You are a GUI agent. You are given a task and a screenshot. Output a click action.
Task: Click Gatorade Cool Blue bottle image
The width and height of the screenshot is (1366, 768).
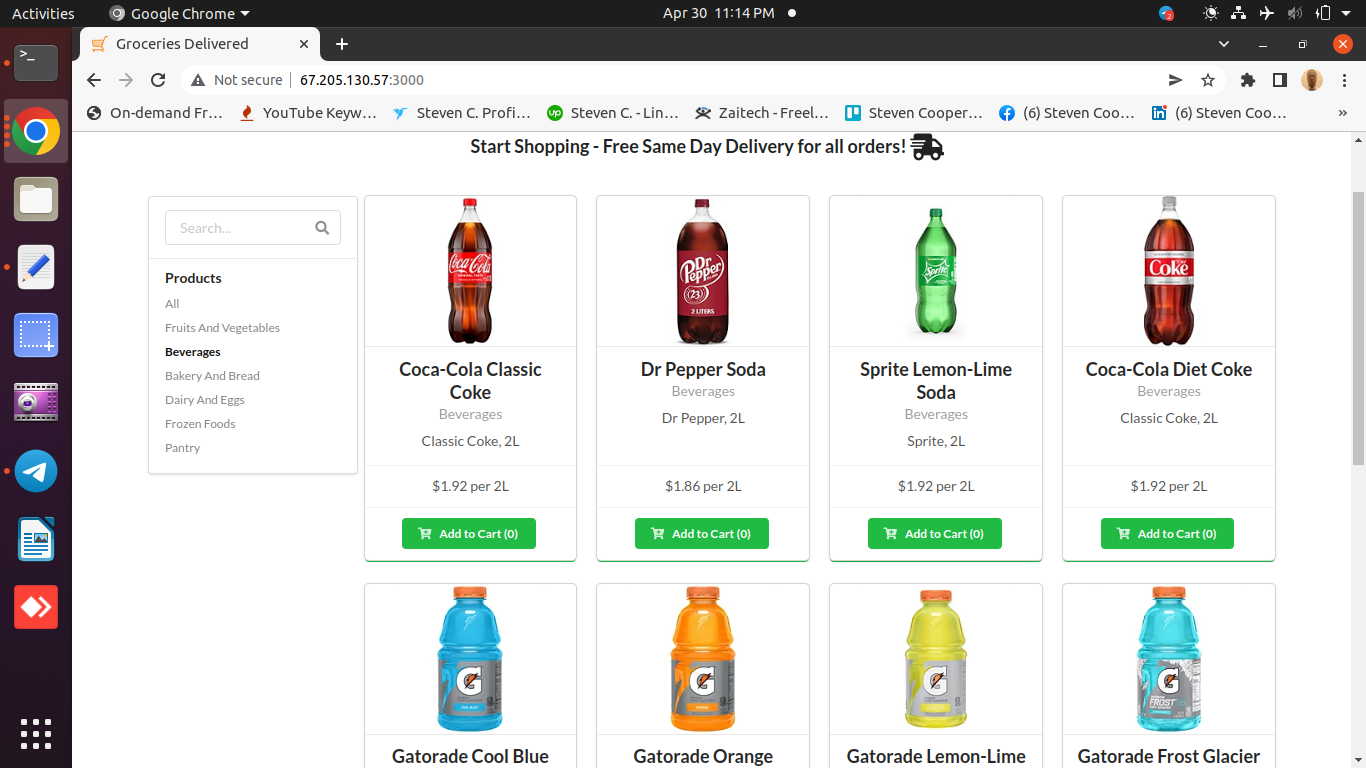pyautogui.click(x=470, y=659)
